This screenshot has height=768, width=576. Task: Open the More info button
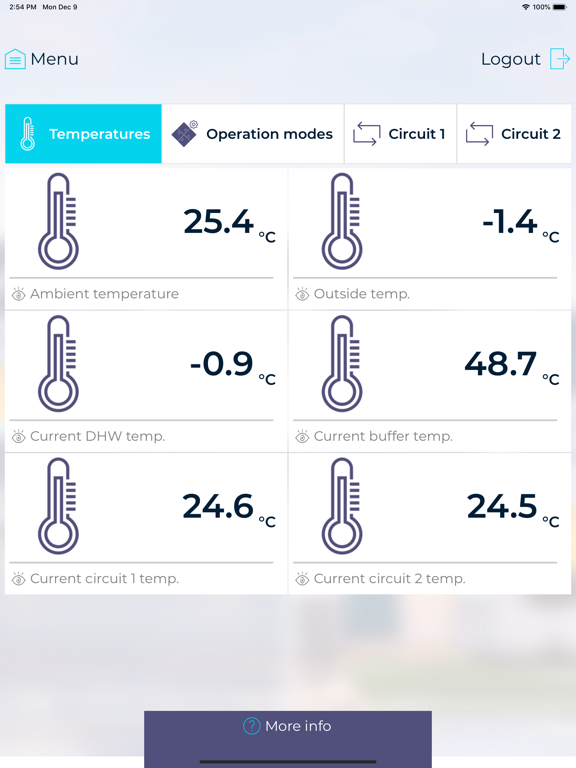(x=288, y=739)
